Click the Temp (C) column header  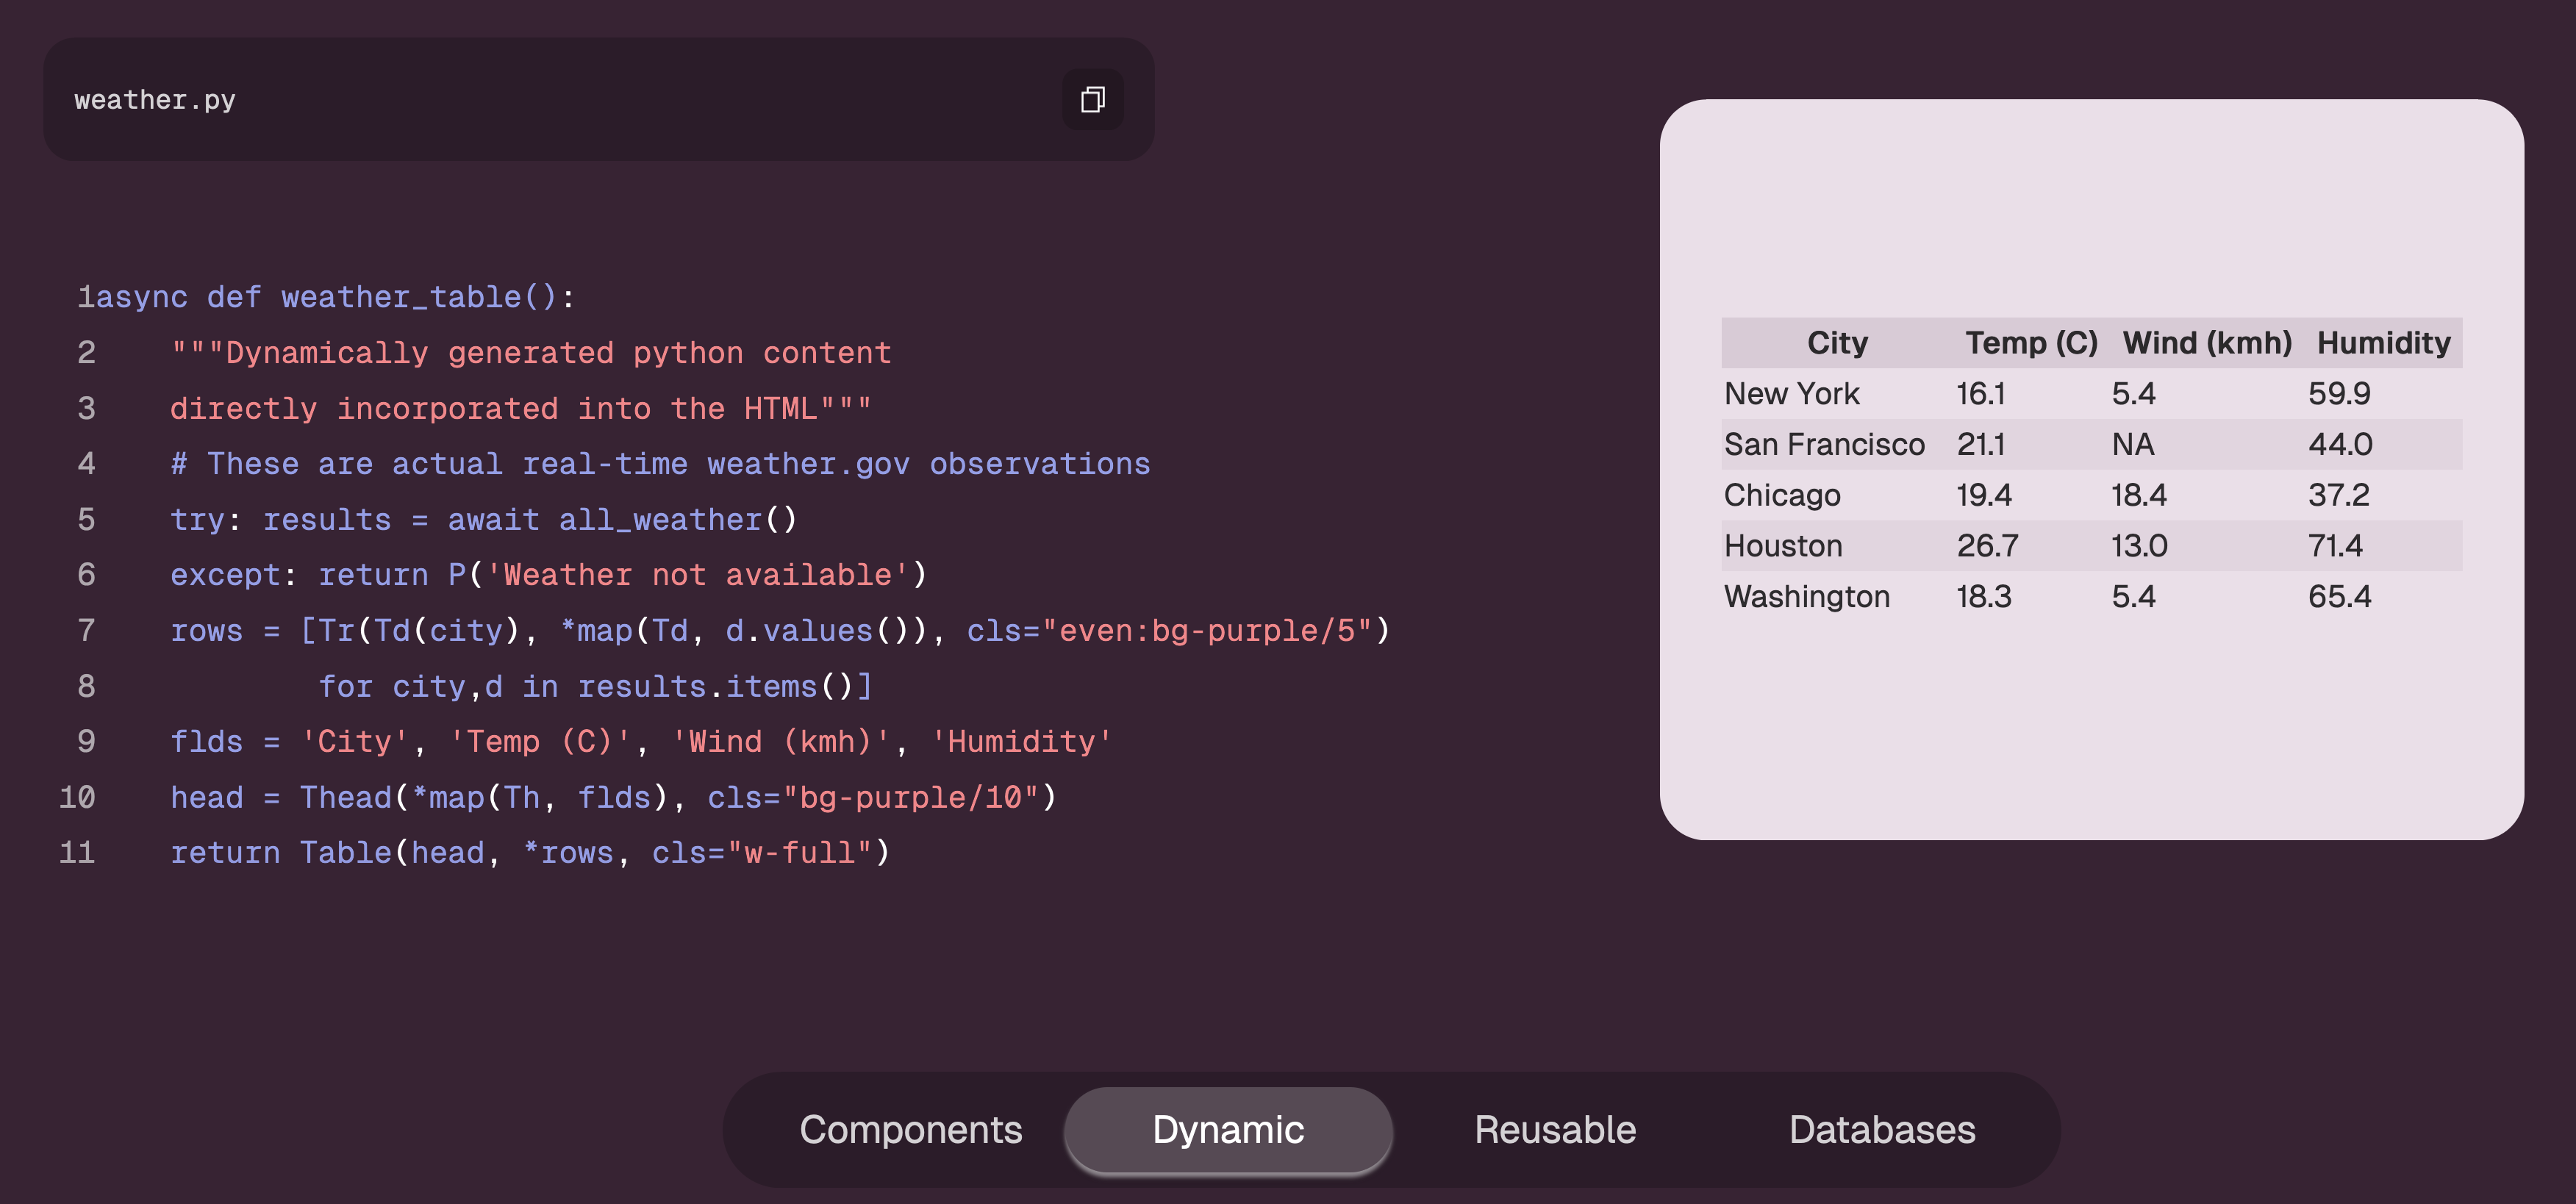coord(2030,343)
